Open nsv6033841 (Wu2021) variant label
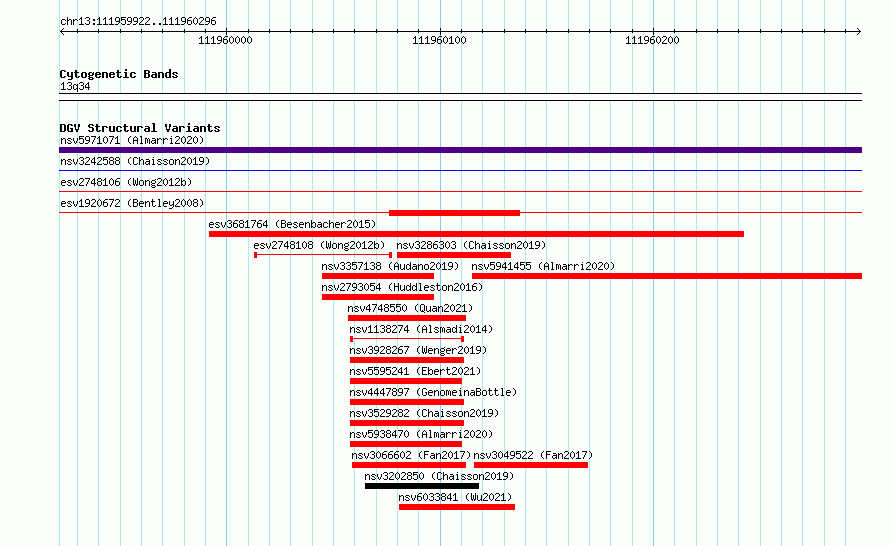This screenshot has height=546, width=890. [x=455, y=497]
